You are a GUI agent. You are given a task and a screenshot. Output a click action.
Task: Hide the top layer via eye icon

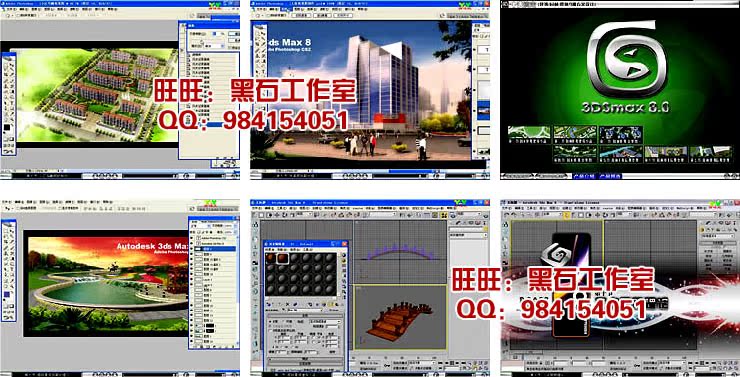click(192, 239)
